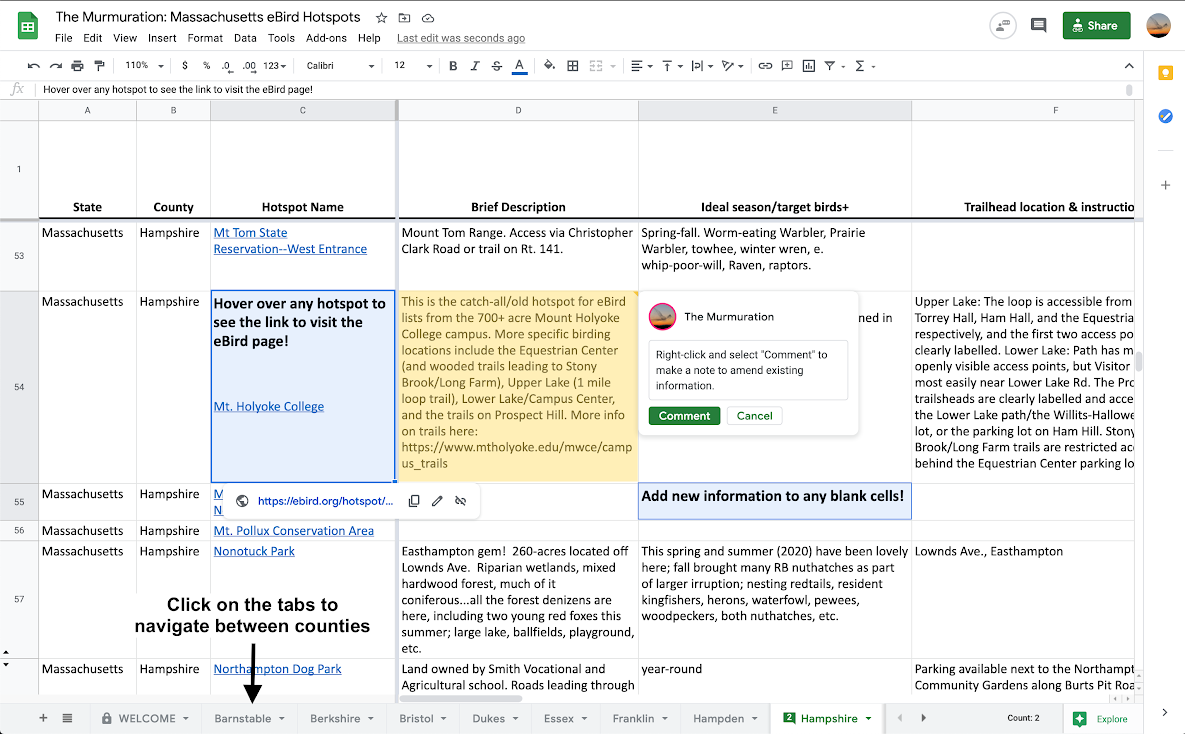The width and height of the screenshot is (1185, 734).
Task: Click the All sheets list icon
Action: 67,718
